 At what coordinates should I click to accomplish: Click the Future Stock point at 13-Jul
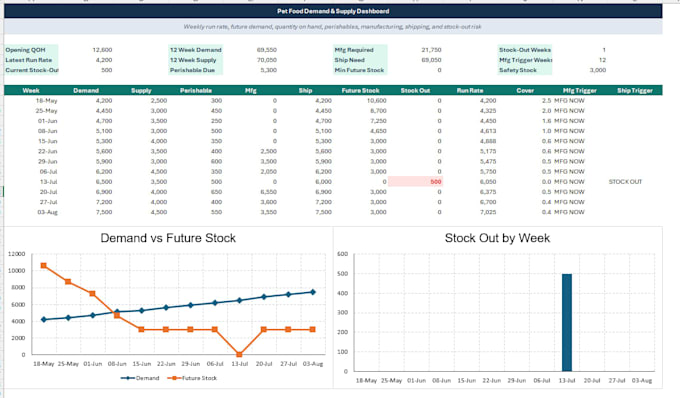tap(239, 354)
